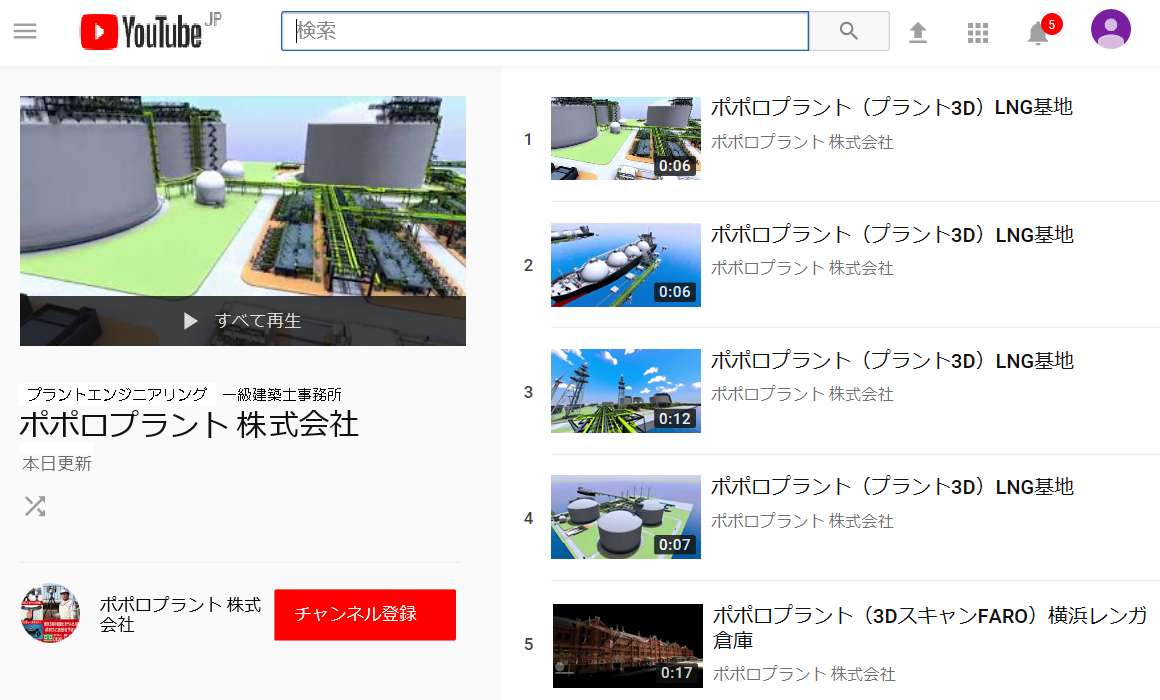1160x700 pixels.
Task: Subscribe with チャンネル登録 button
Action: pyautogui.click(x=365, y=614)
